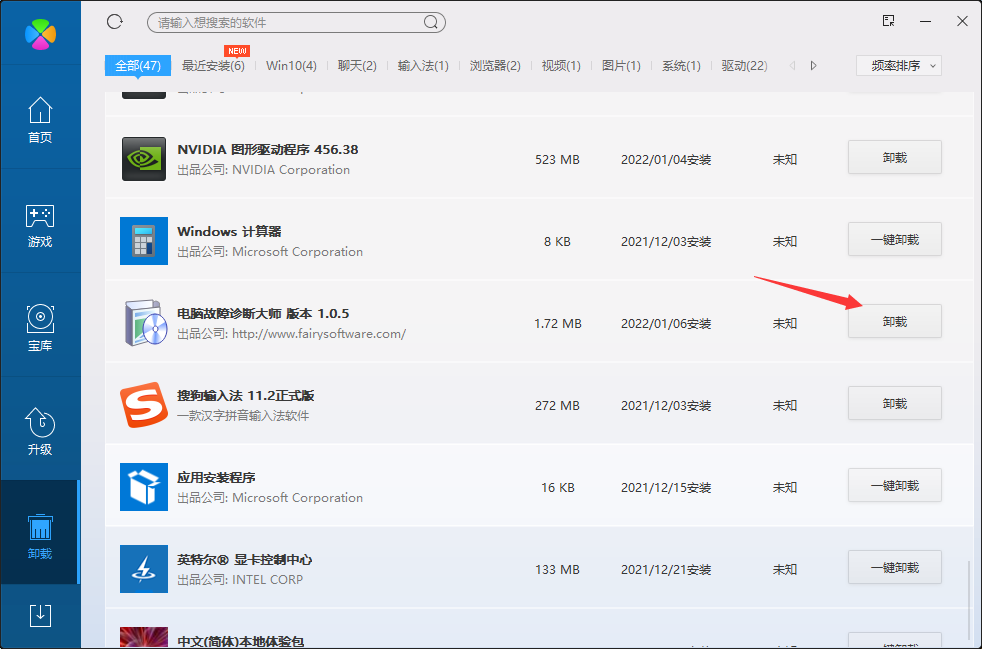Click 一键卸载 for 应用安装程序
The height and width of the screenshot is (649, 982).
895,485
